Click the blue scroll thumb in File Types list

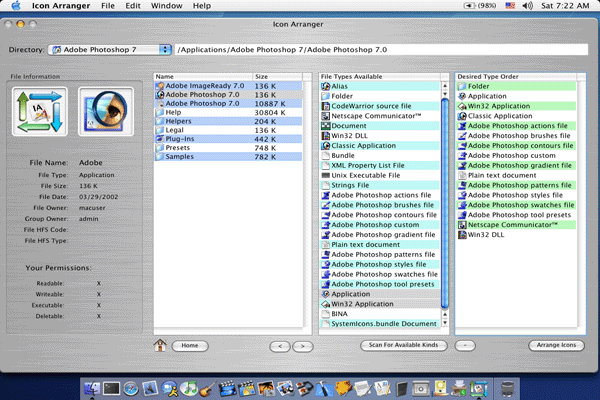point(445,203)
